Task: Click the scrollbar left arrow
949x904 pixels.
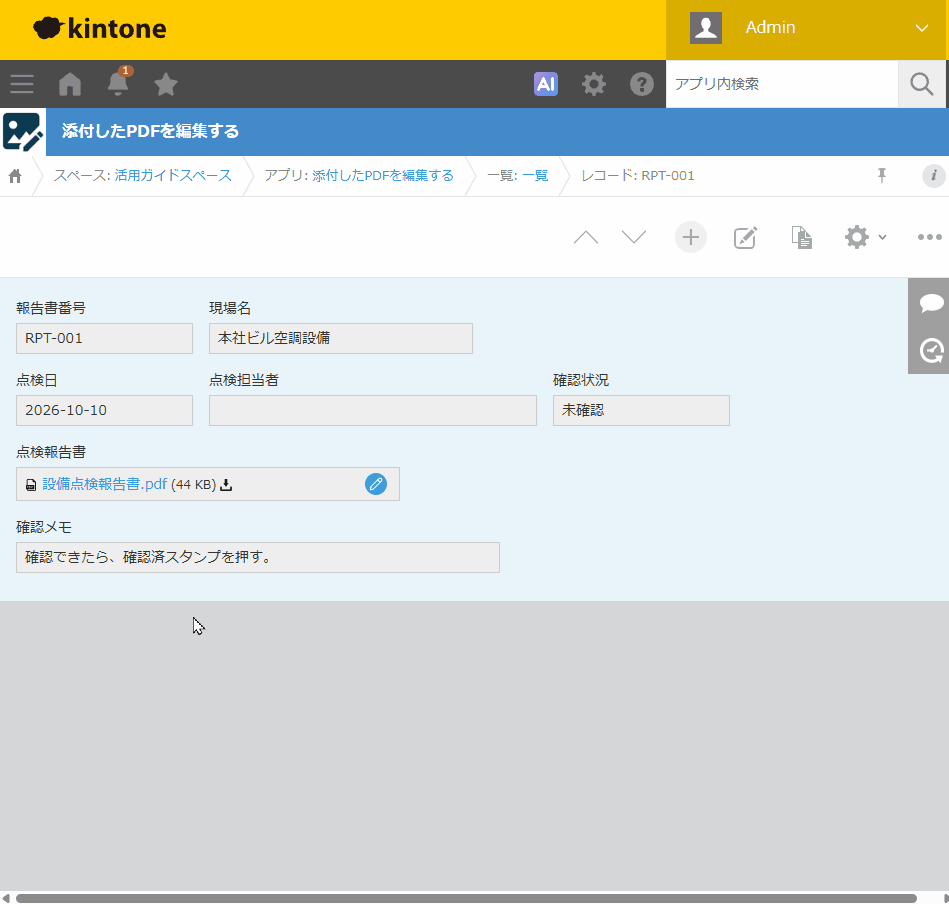Action: coord(5,898)
